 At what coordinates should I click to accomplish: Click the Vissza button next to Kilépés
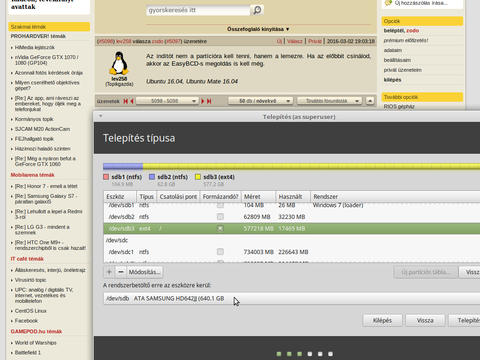pyautogui.click(x=425, y=320)
